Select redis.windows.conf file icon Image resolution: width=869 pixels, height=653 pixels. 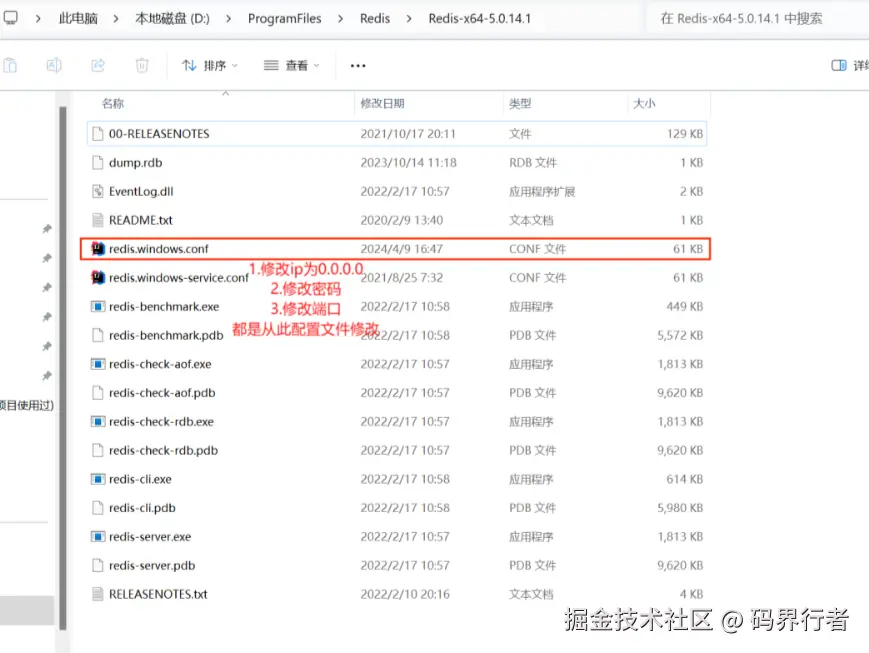click(98, 249)
